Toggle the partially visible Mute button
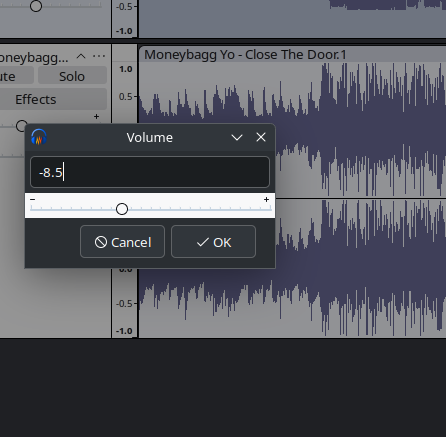446x437 pixels. (x=17, y=76)
